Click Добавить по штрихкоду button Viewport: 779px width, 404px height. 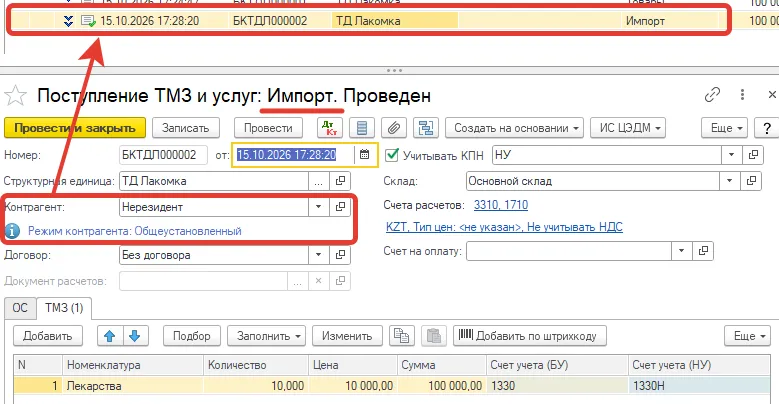(530, 336)
